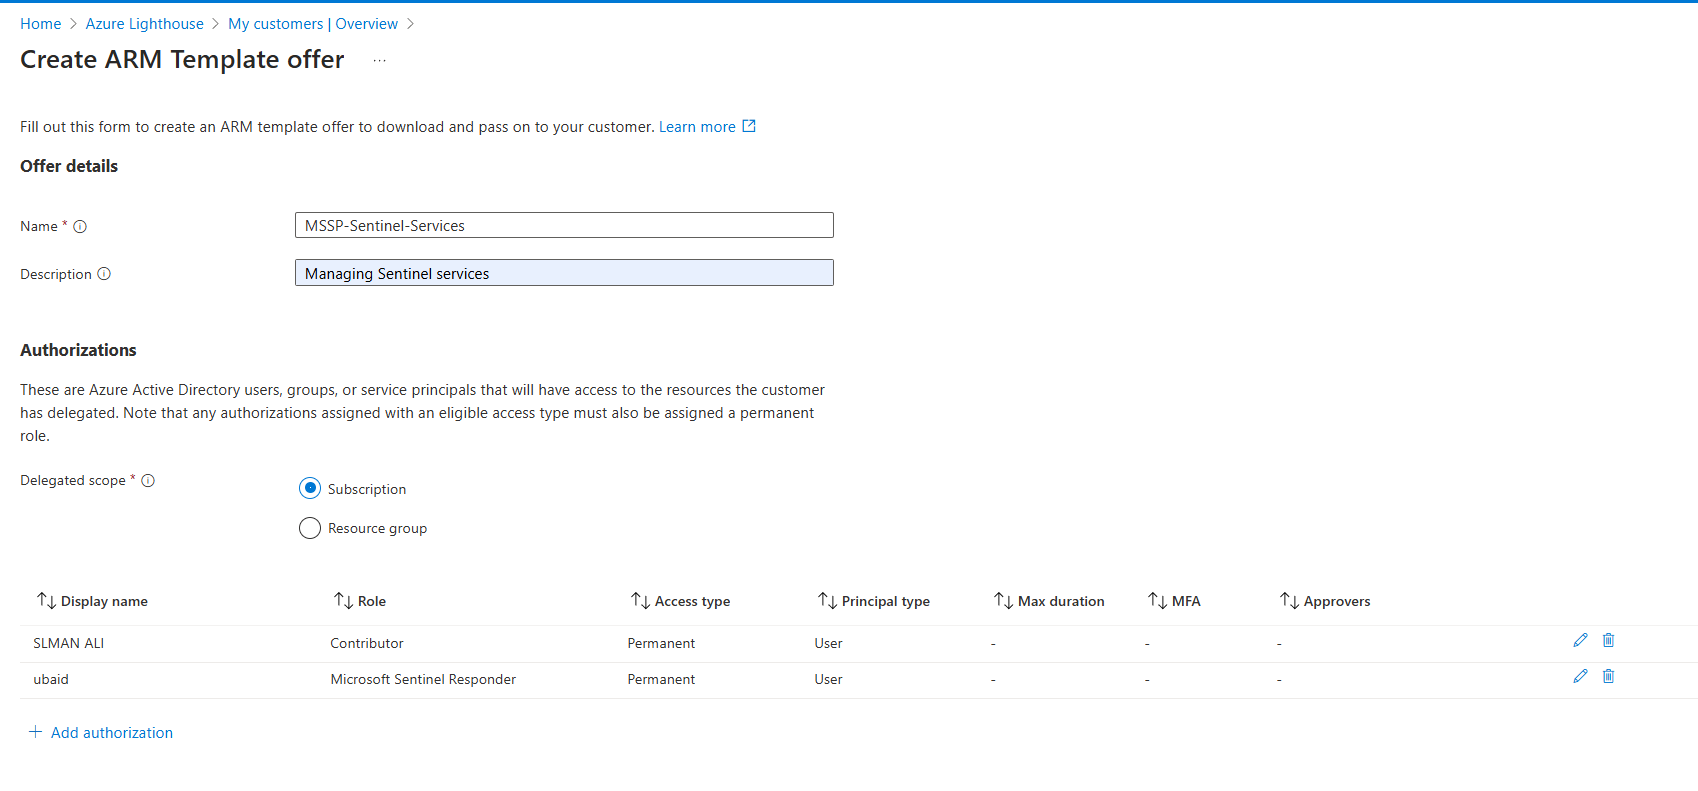Go to Home breadcrumb
This screenshot has height=791, width=1698.
click(x=40, y=24)
